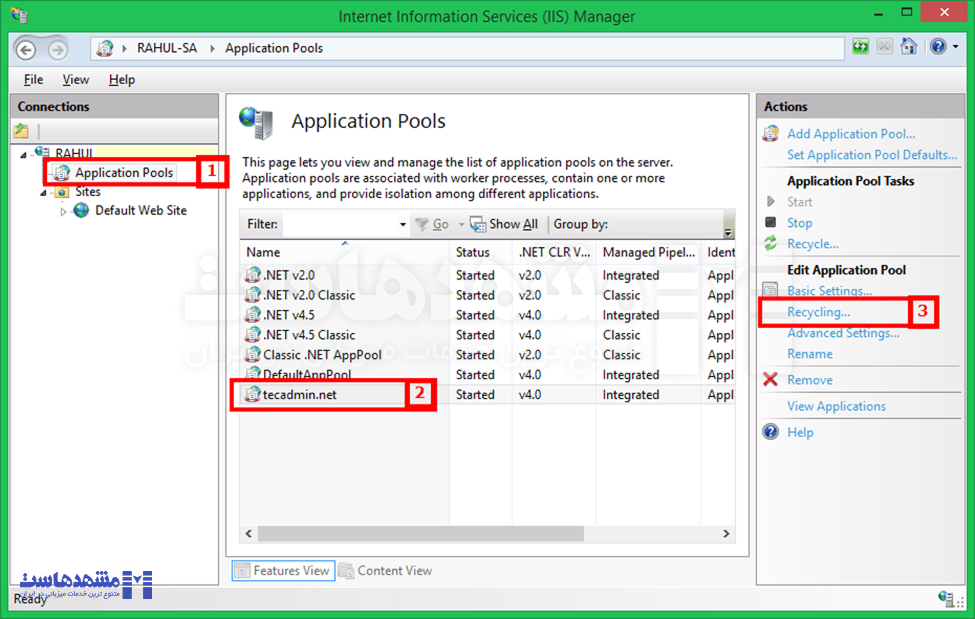
Task: Click the status bar network icon
Action: tap(946, 598)
